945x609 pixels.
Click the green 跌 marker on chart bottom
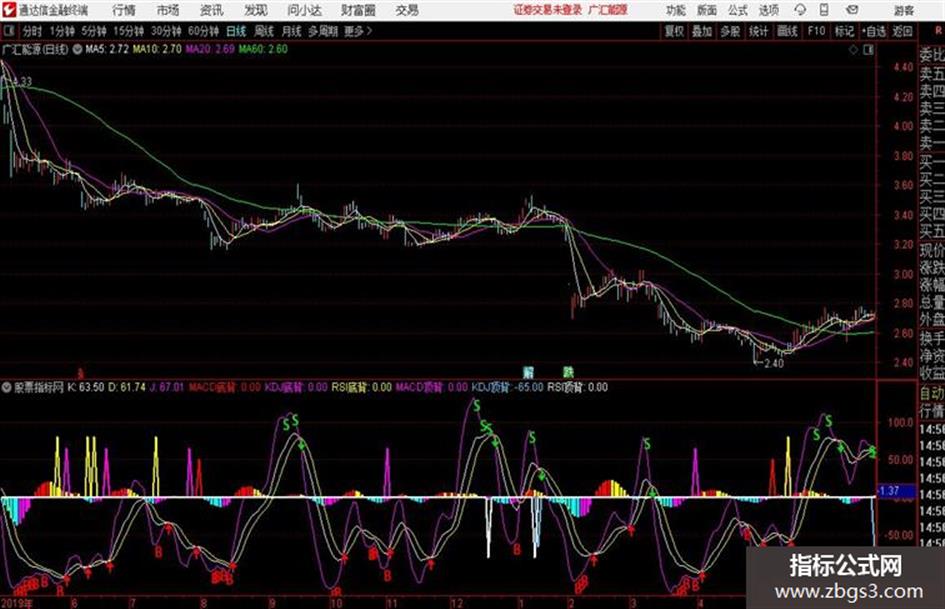tap(568, 372)
